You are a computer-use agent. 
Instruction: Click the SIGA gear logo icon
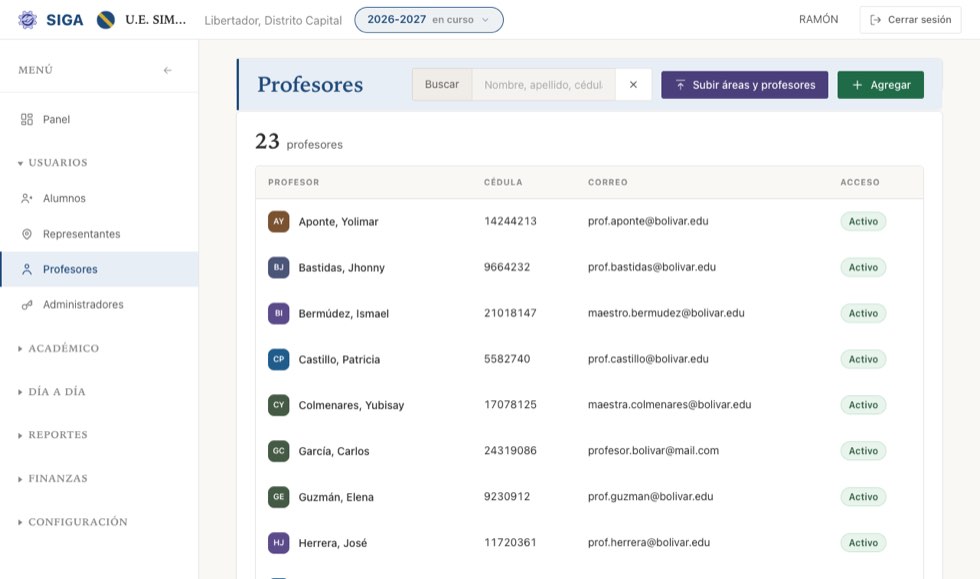click(27, 20)
